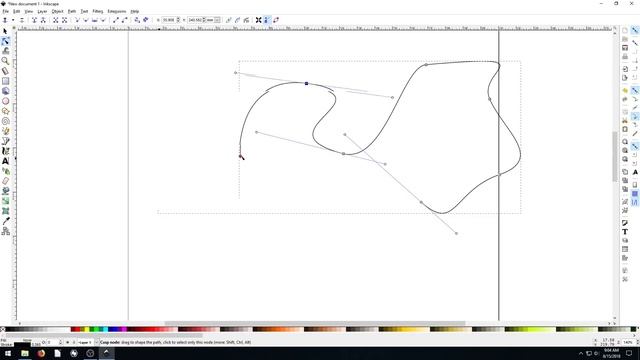This screenshot has width=640, height=360.
Task: Open the File menu
Action: [6, 11]
